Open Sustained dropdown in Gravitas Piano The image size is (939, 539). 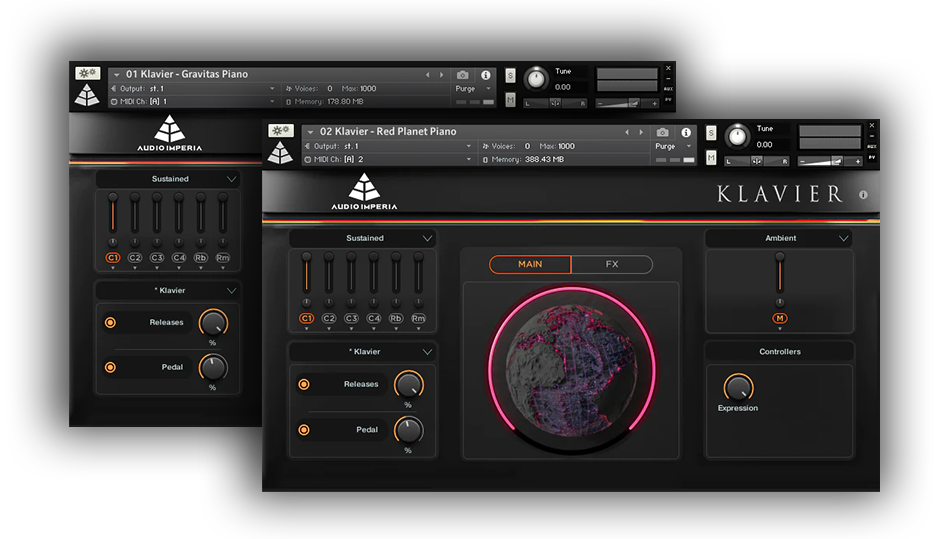(x=168, y=179)
